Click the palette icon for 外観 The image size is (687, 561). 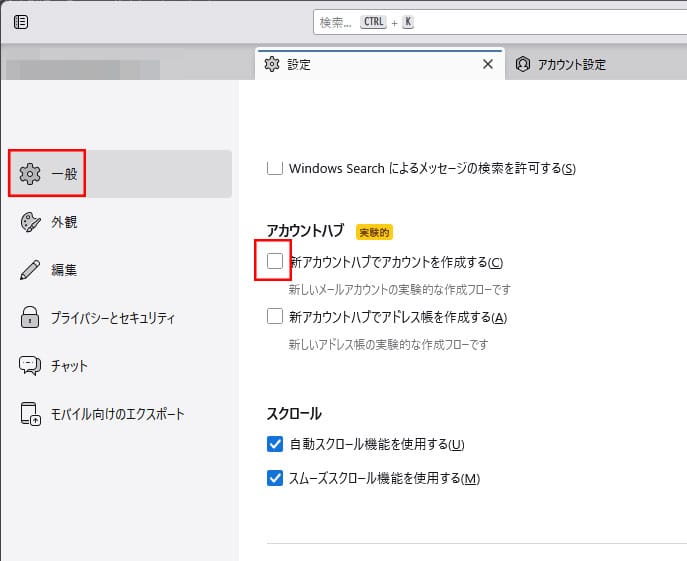(30, 222)
